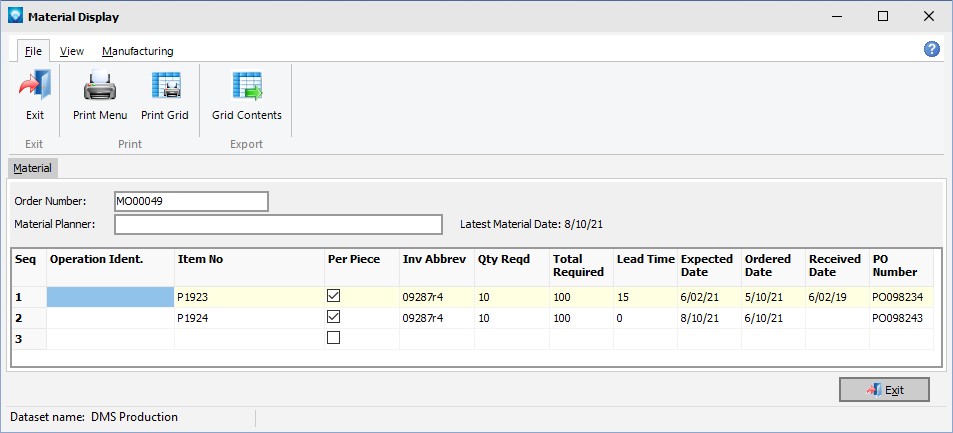Click the Order Number input field
This screenshot has width=953, height=433.
tap(191, 201)
